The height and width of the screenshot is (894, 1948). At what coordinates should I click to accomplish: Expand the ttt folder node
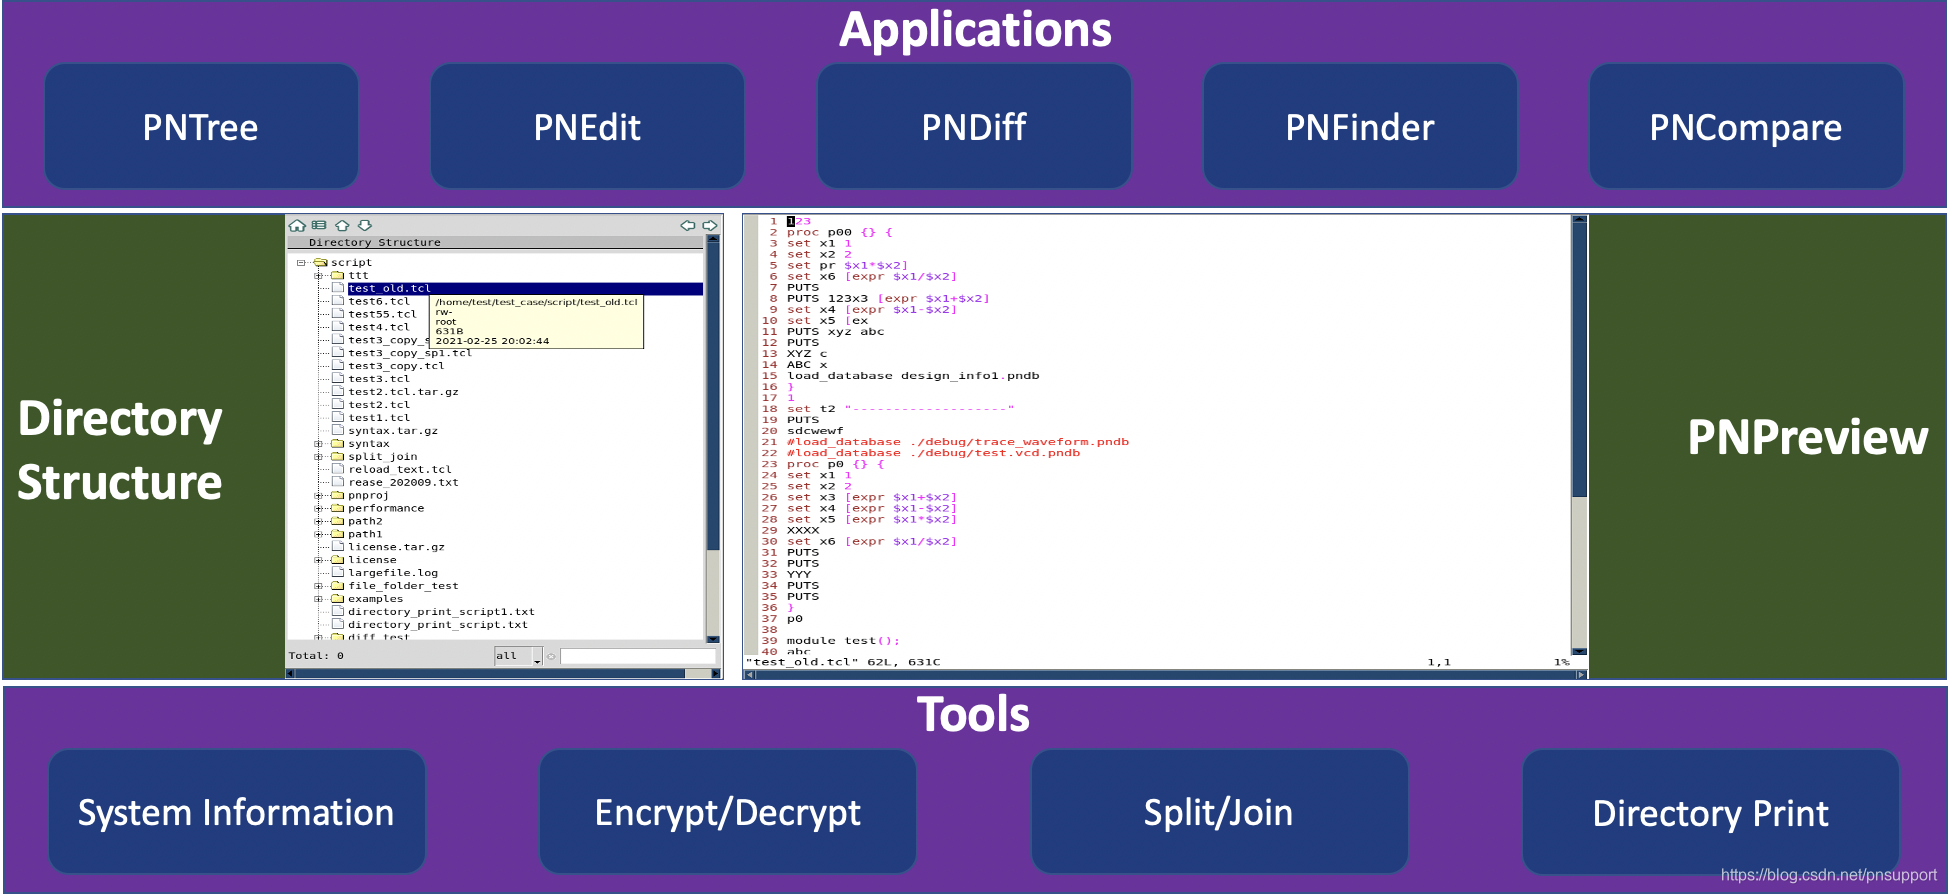click(x=318, y=275)
